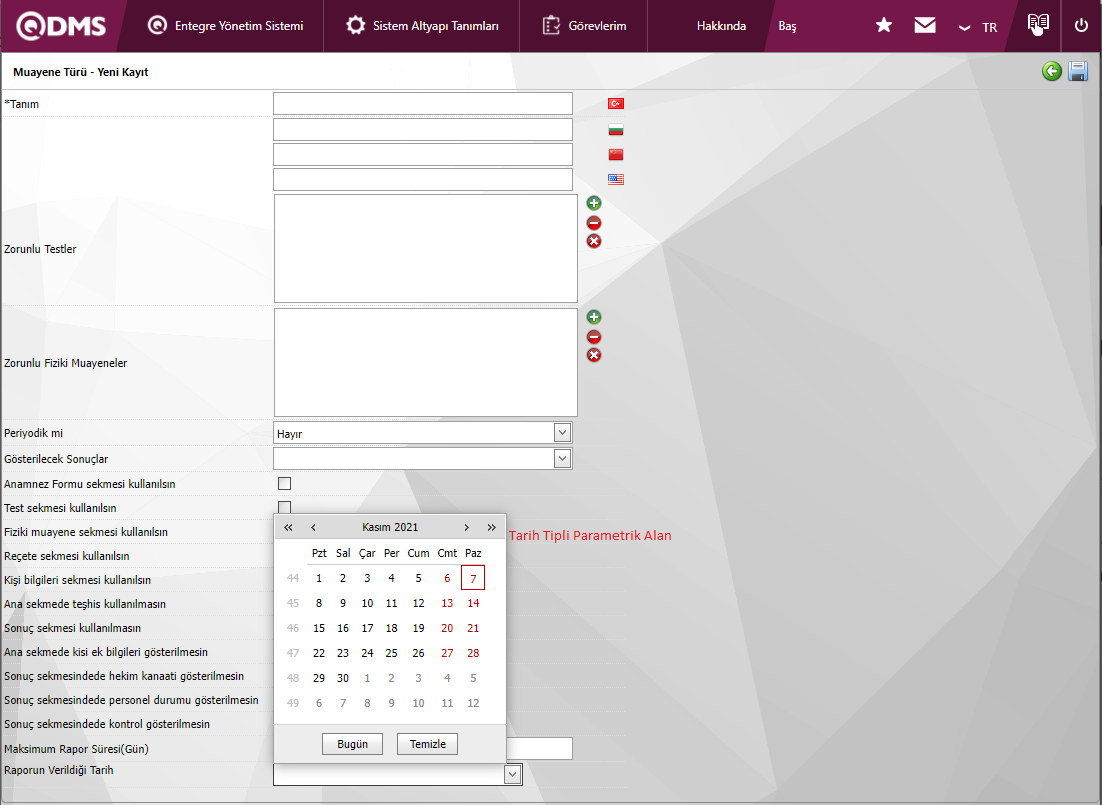Open favorites star icon
The width and height of the screenshot is (1102, 805).
pyautogui.click(x=883, y=25)
